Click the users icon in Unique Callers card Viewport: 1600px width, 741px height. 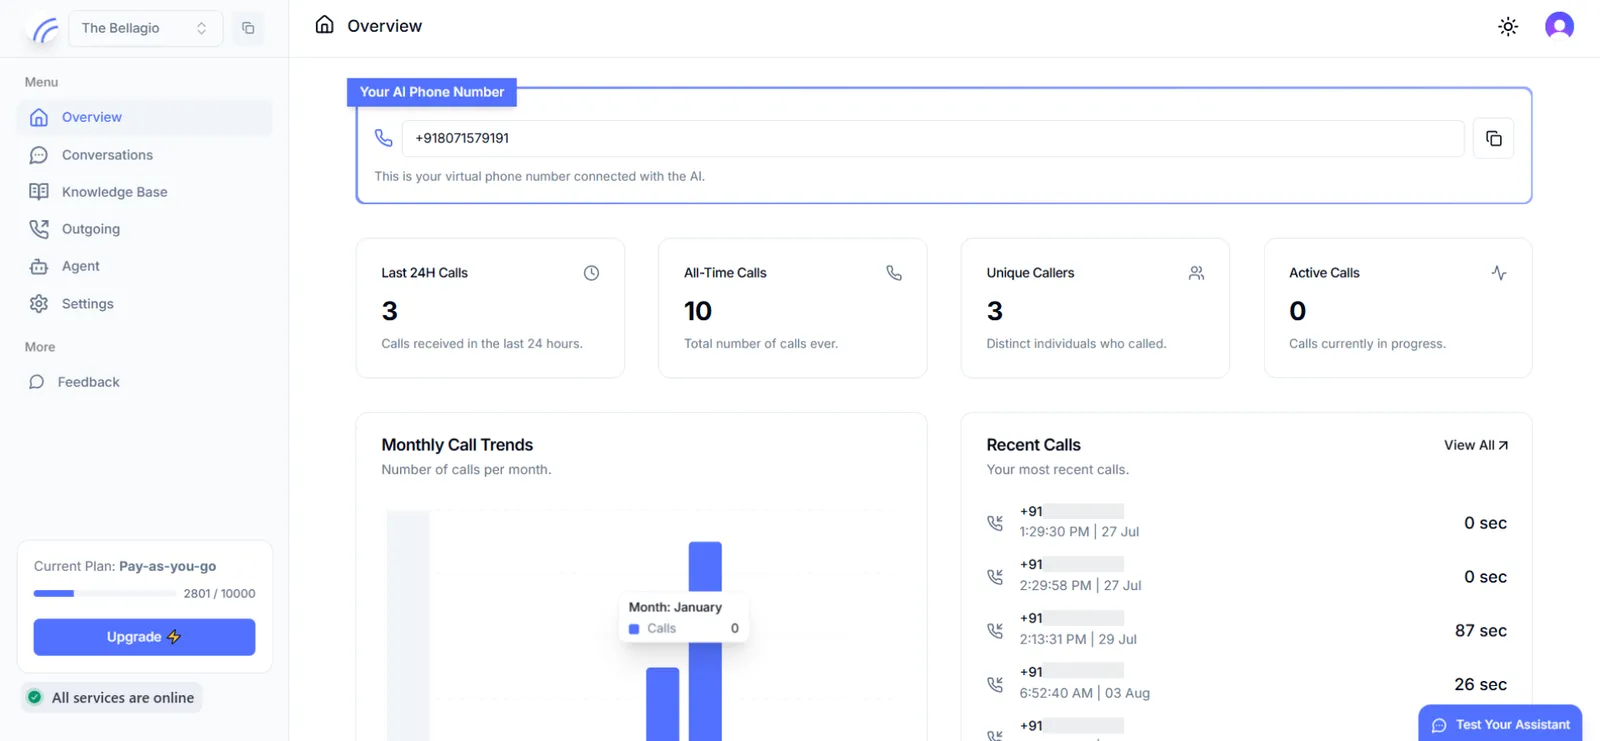[1196, 273]
